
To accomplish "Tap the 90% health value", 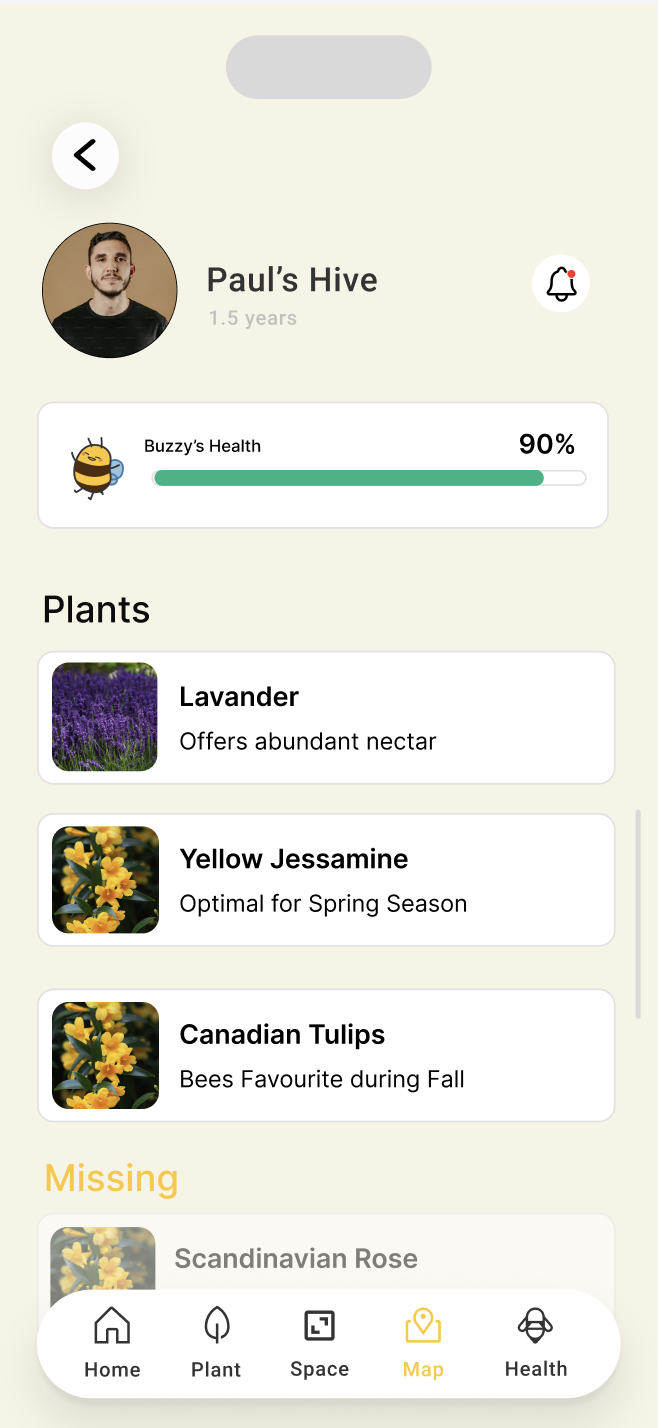I will (x=546, y=444).
